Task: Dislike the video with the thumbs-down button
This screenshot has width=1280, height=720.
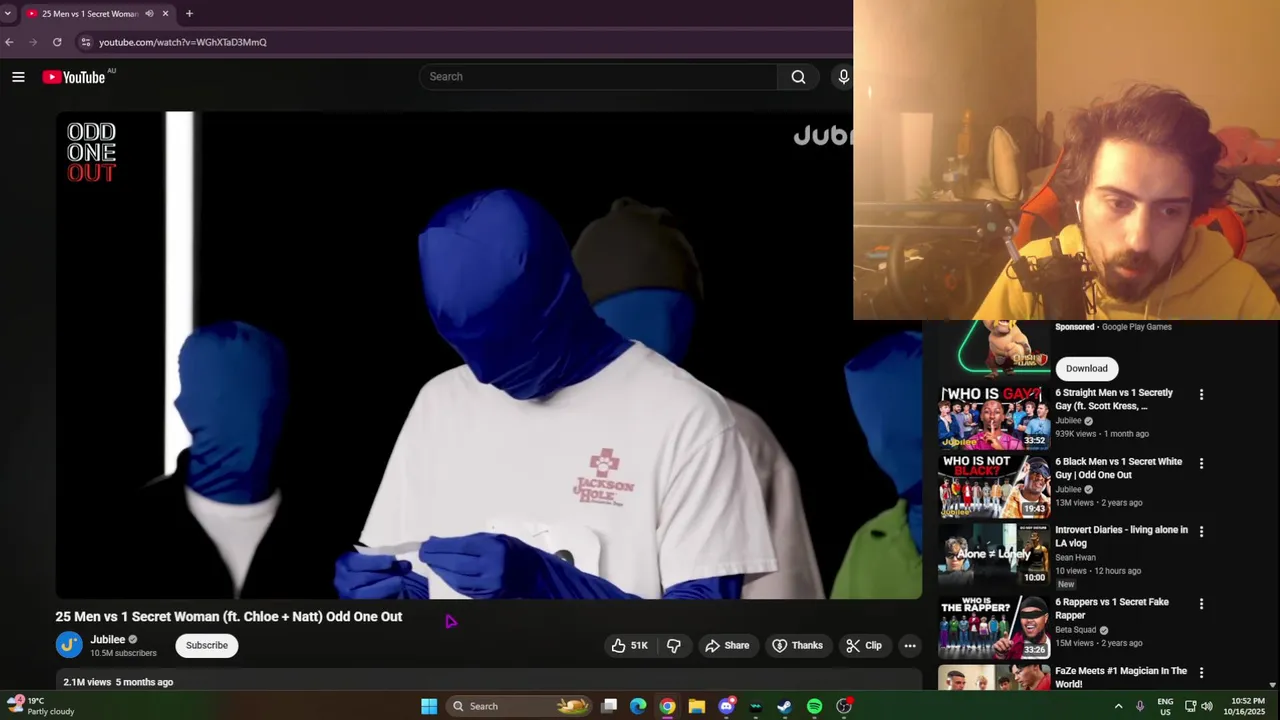Action: [x=673, y=646]
